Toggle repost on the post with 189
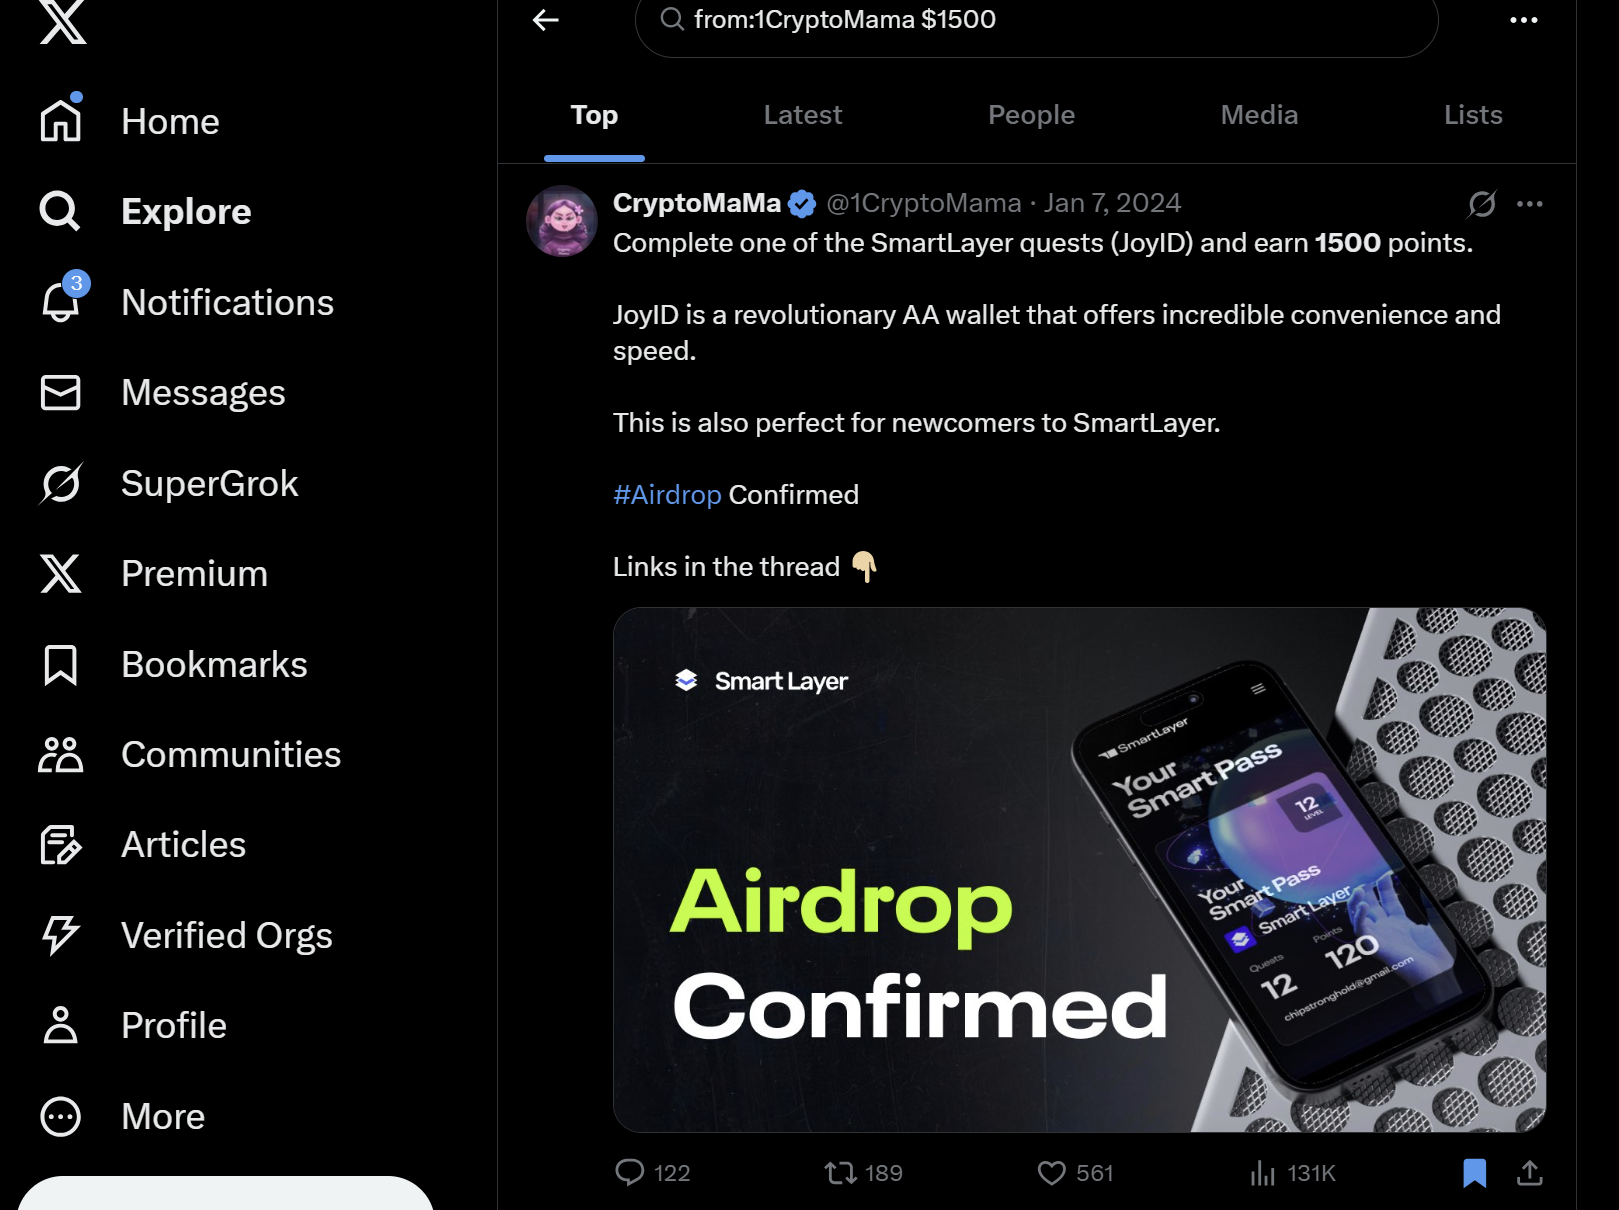Image resolution: width=1619 pixels, height=1210 pixels. click(863, 1172)
